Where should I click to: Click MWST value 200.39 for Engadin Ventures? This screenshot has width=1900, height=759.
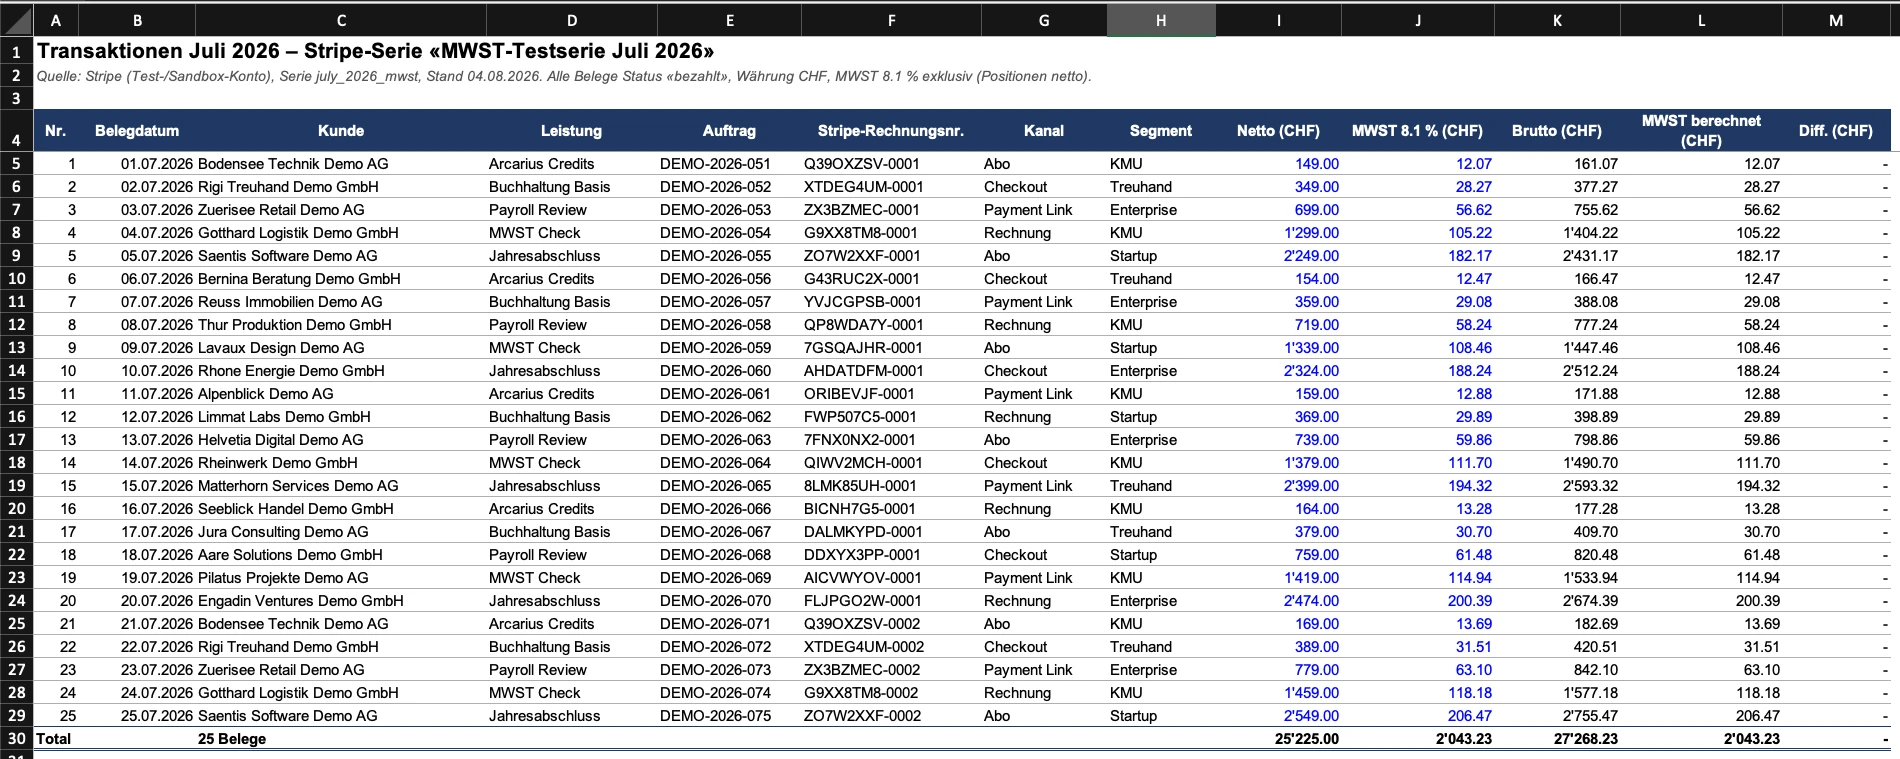pos(1469,601)
